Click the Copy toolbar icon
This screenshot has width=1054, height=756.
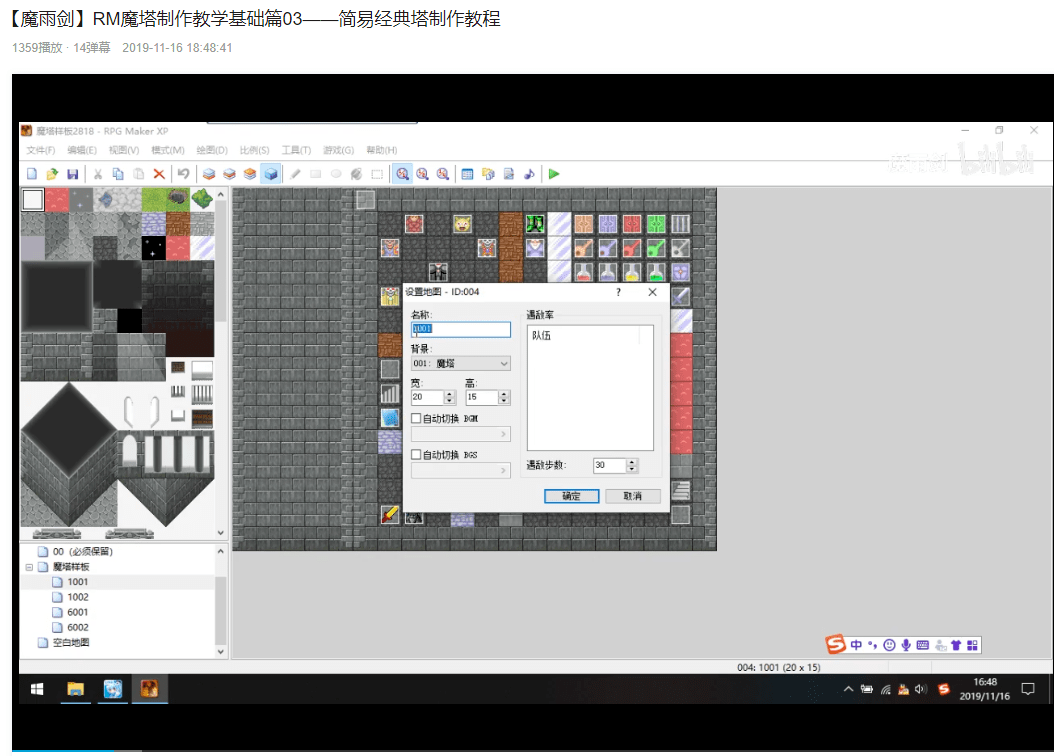tap(118, 174)
